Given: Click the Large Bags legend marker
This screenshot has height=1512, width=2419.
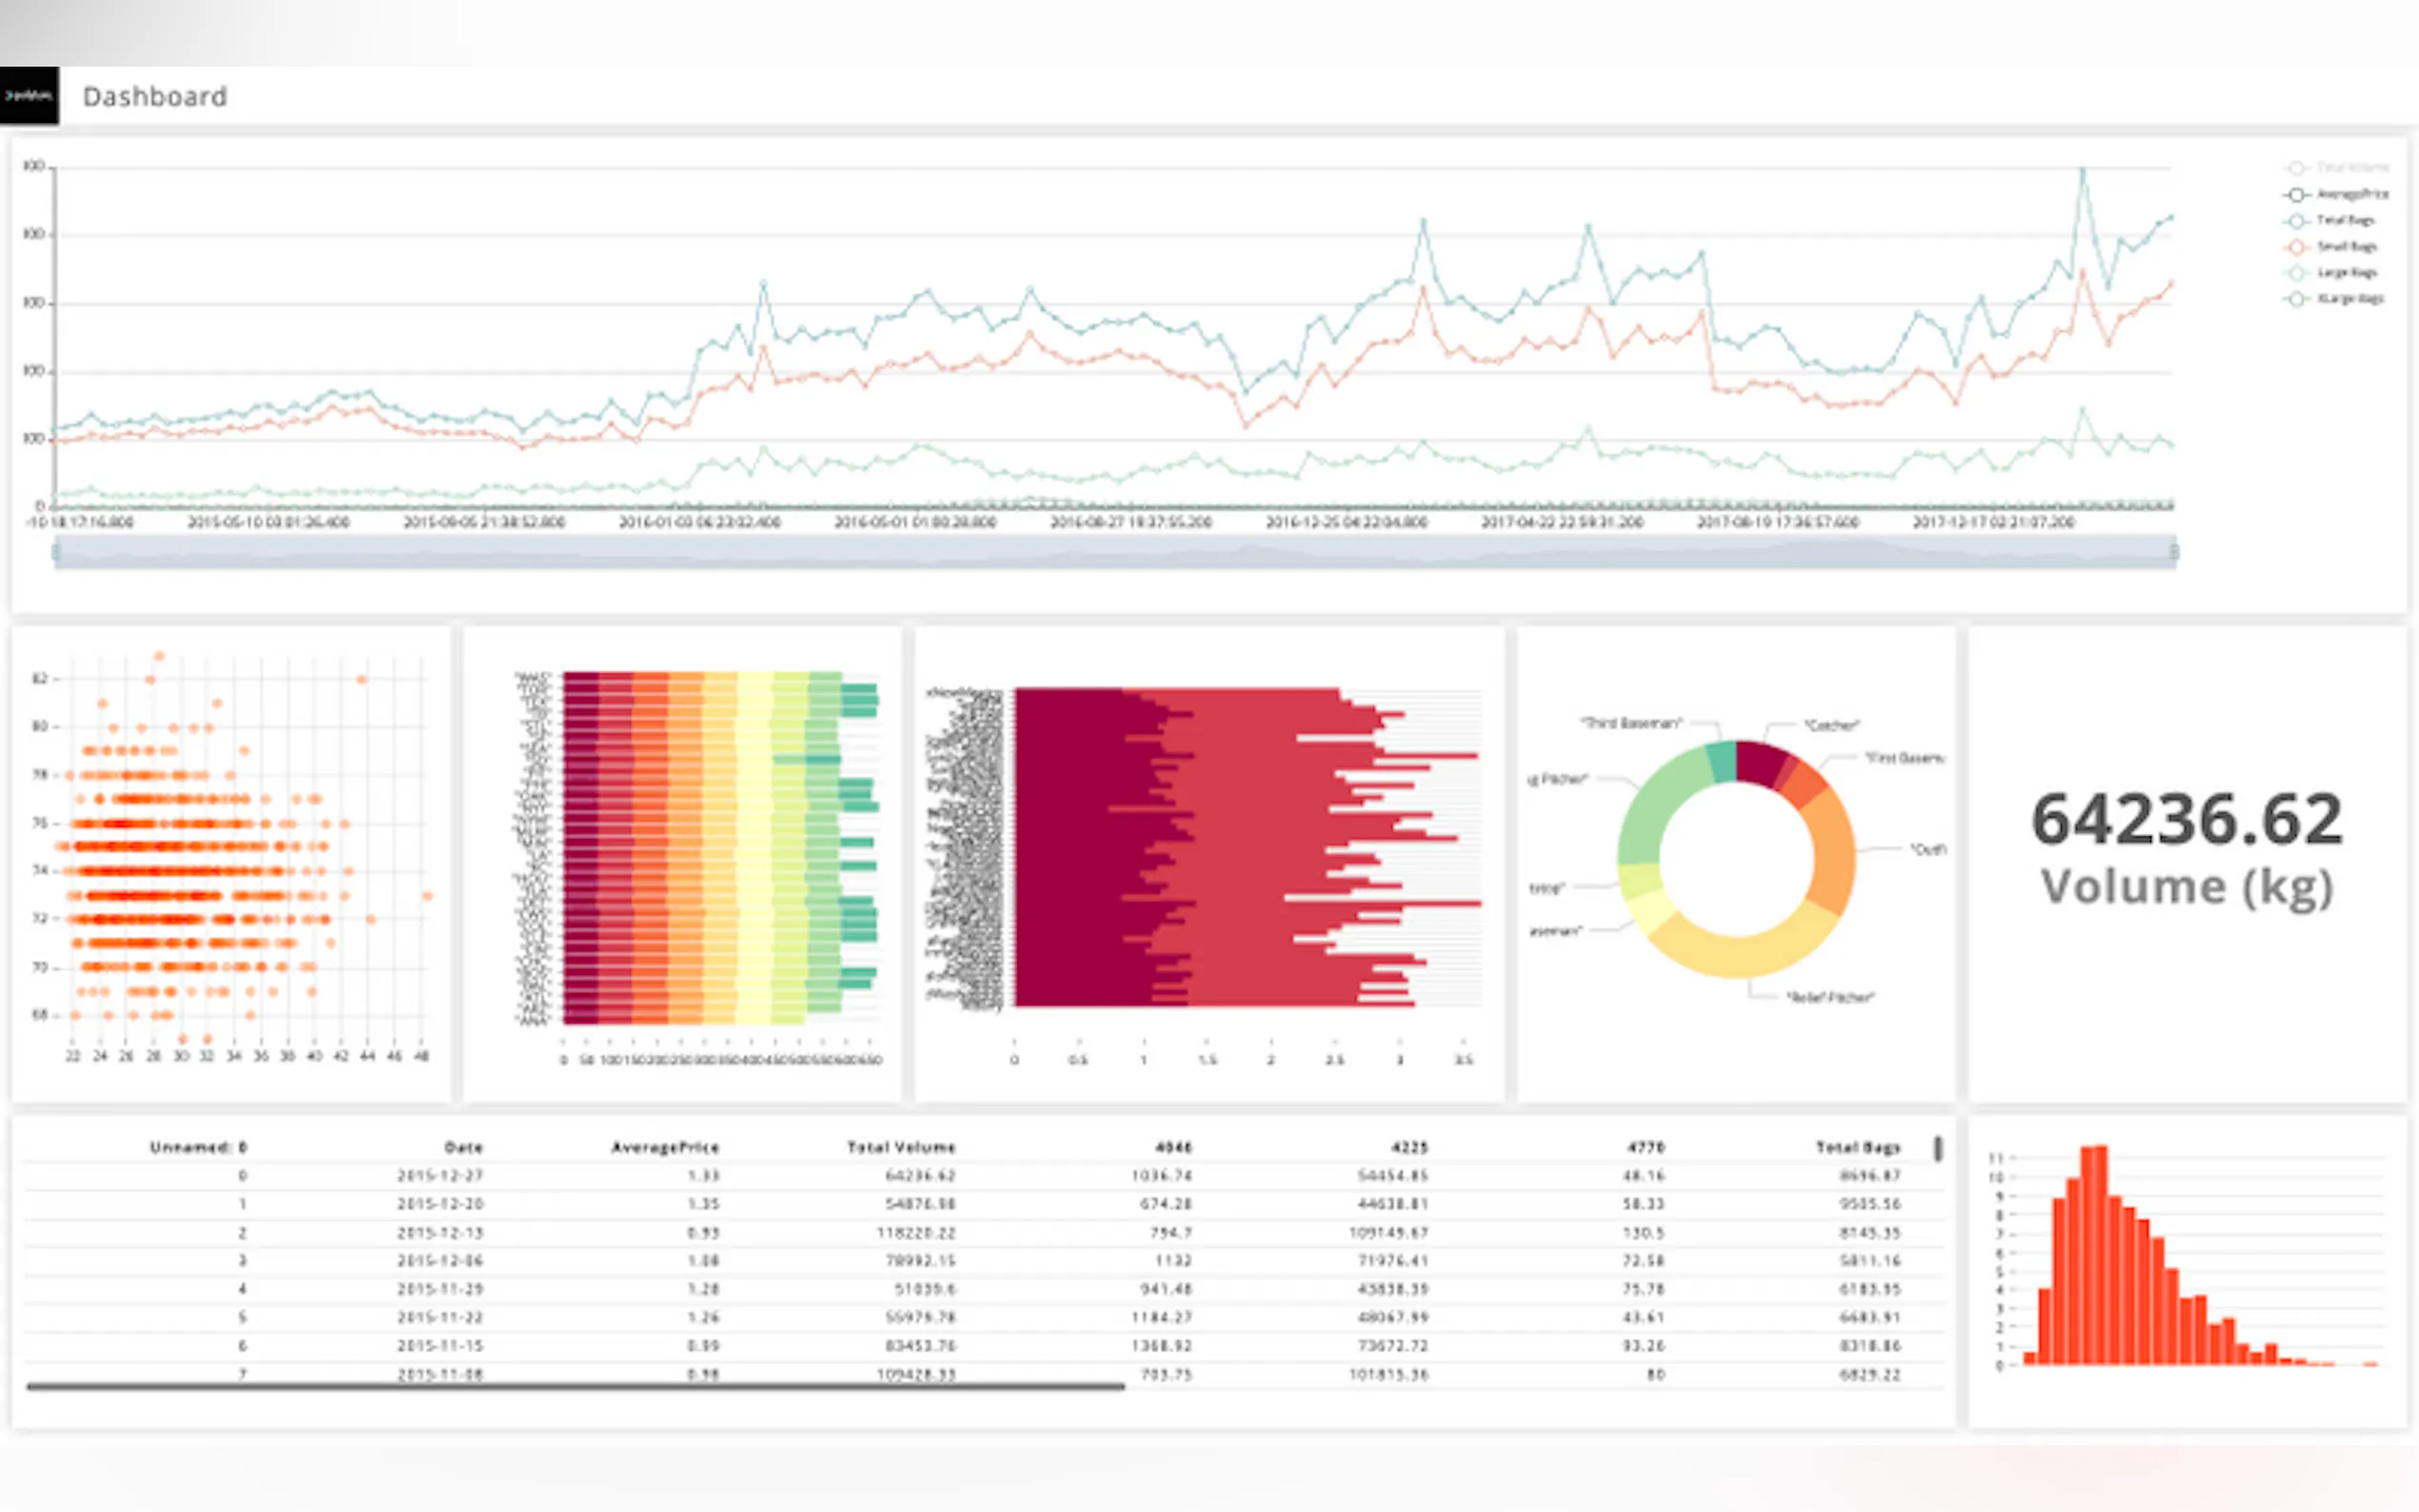Looking at the screenshot, I should click(x=2296, y=273).
